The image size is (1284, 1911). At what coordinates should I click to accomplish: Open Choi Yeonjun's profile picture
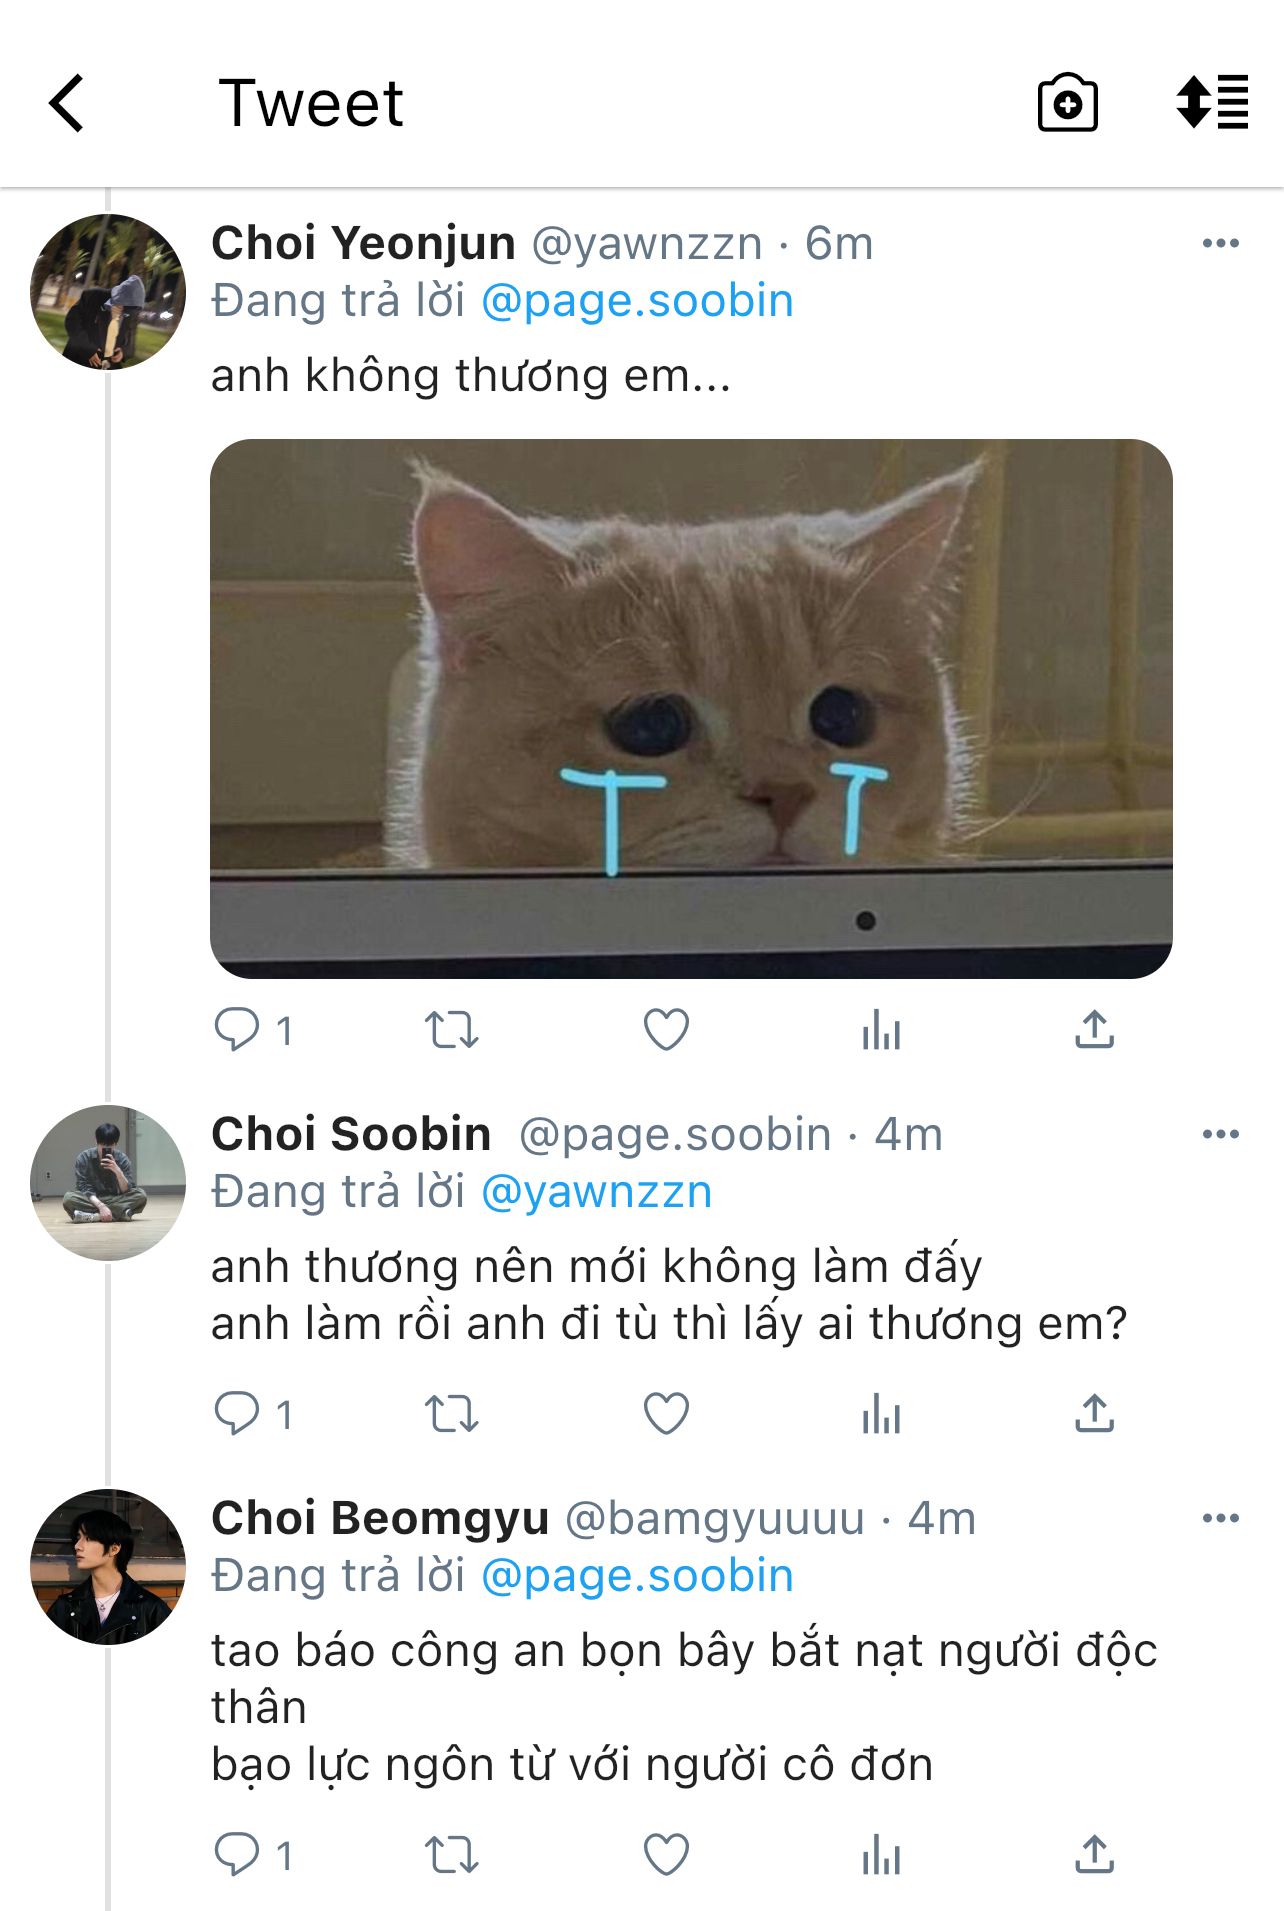108,292
